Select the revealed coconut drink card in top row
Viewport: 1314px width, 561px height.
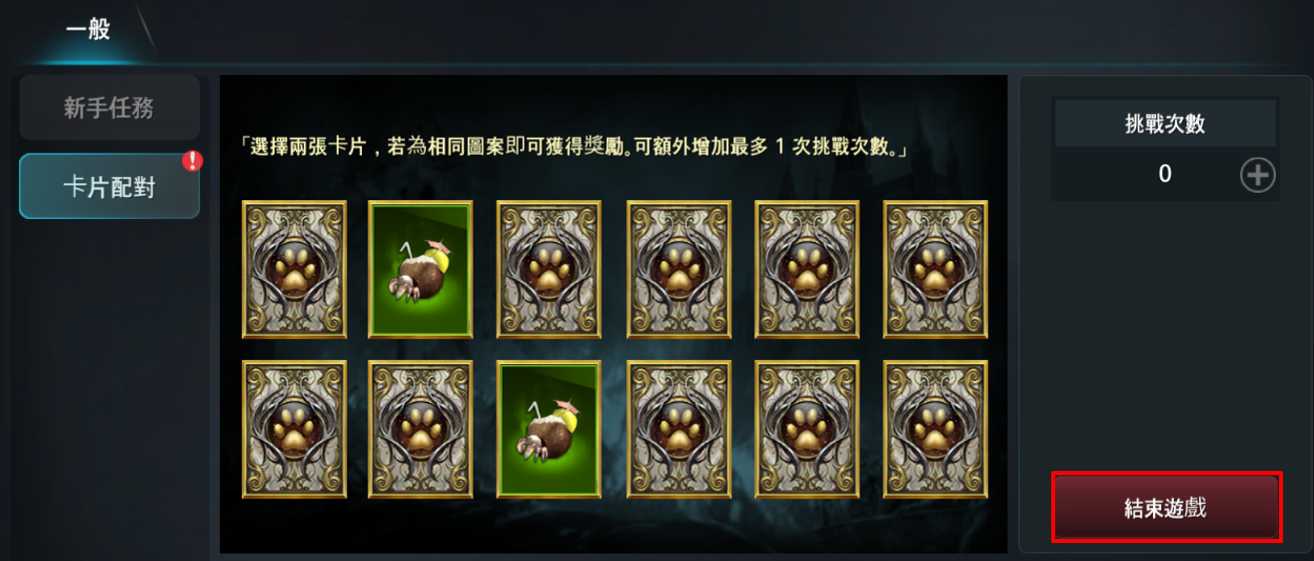click(x=420, y=269)
